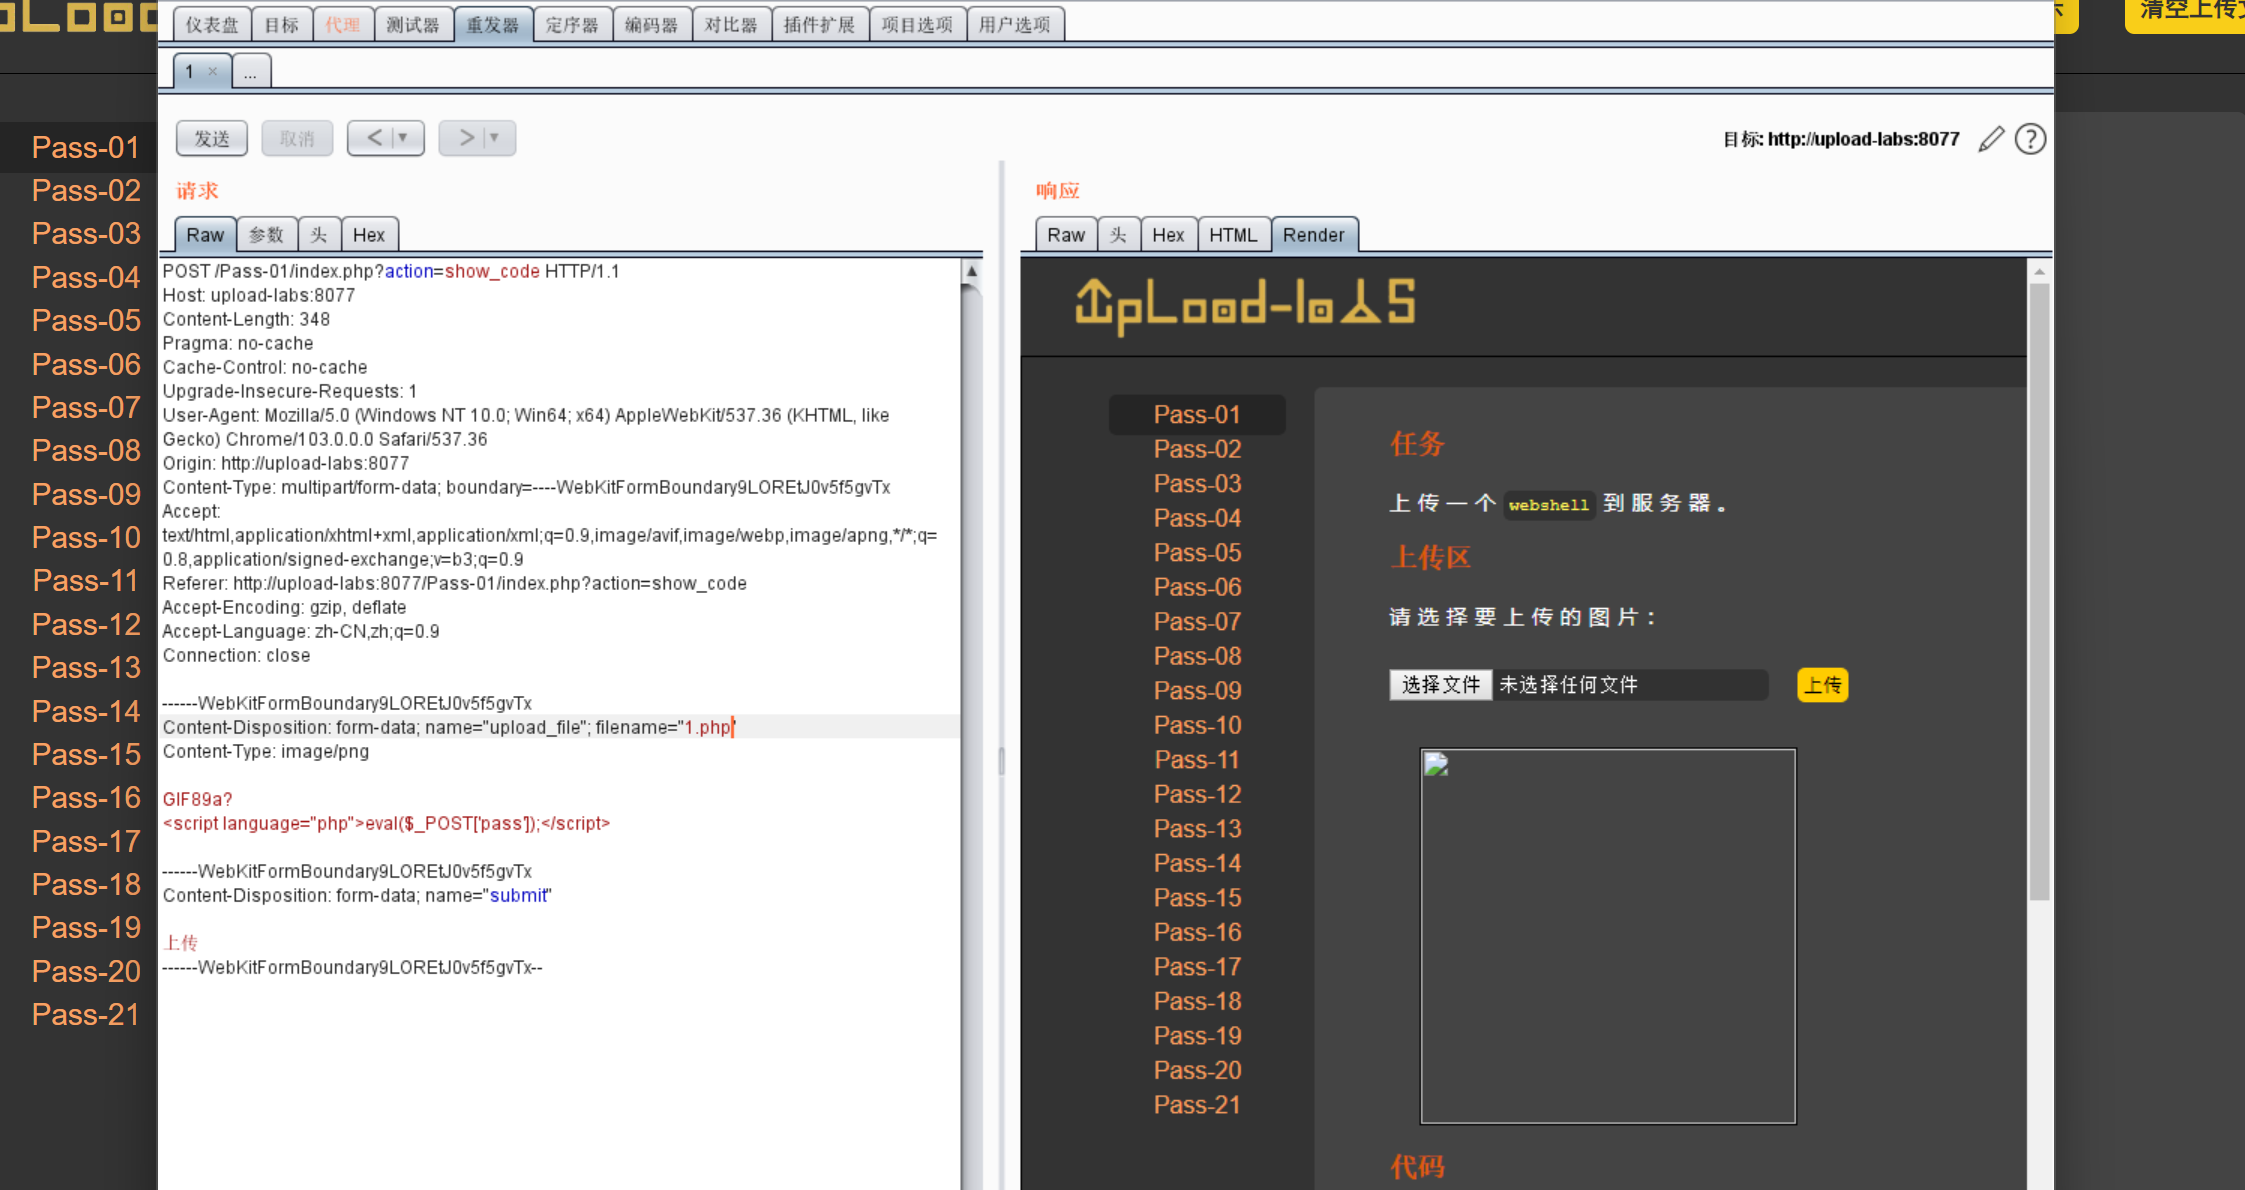Open Pass-01 in the left browser sidebar

(86, 147)
